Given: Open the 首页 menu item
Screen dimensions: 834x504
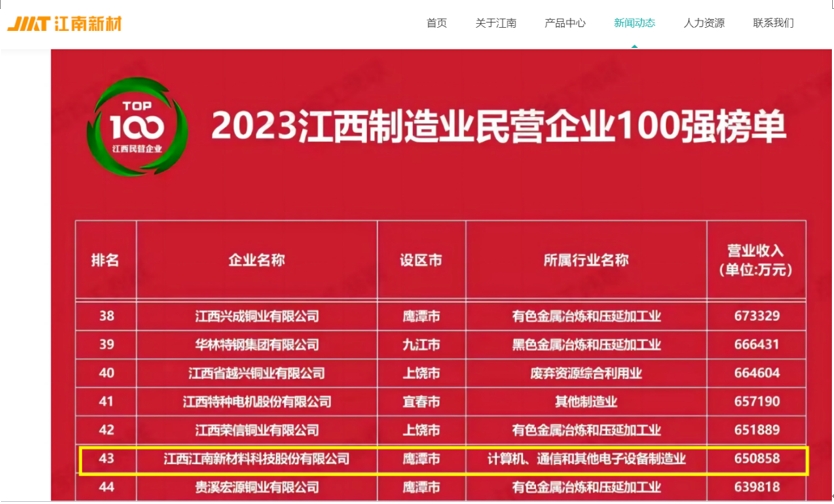Looking at the screenshot, I should point(437,23).
